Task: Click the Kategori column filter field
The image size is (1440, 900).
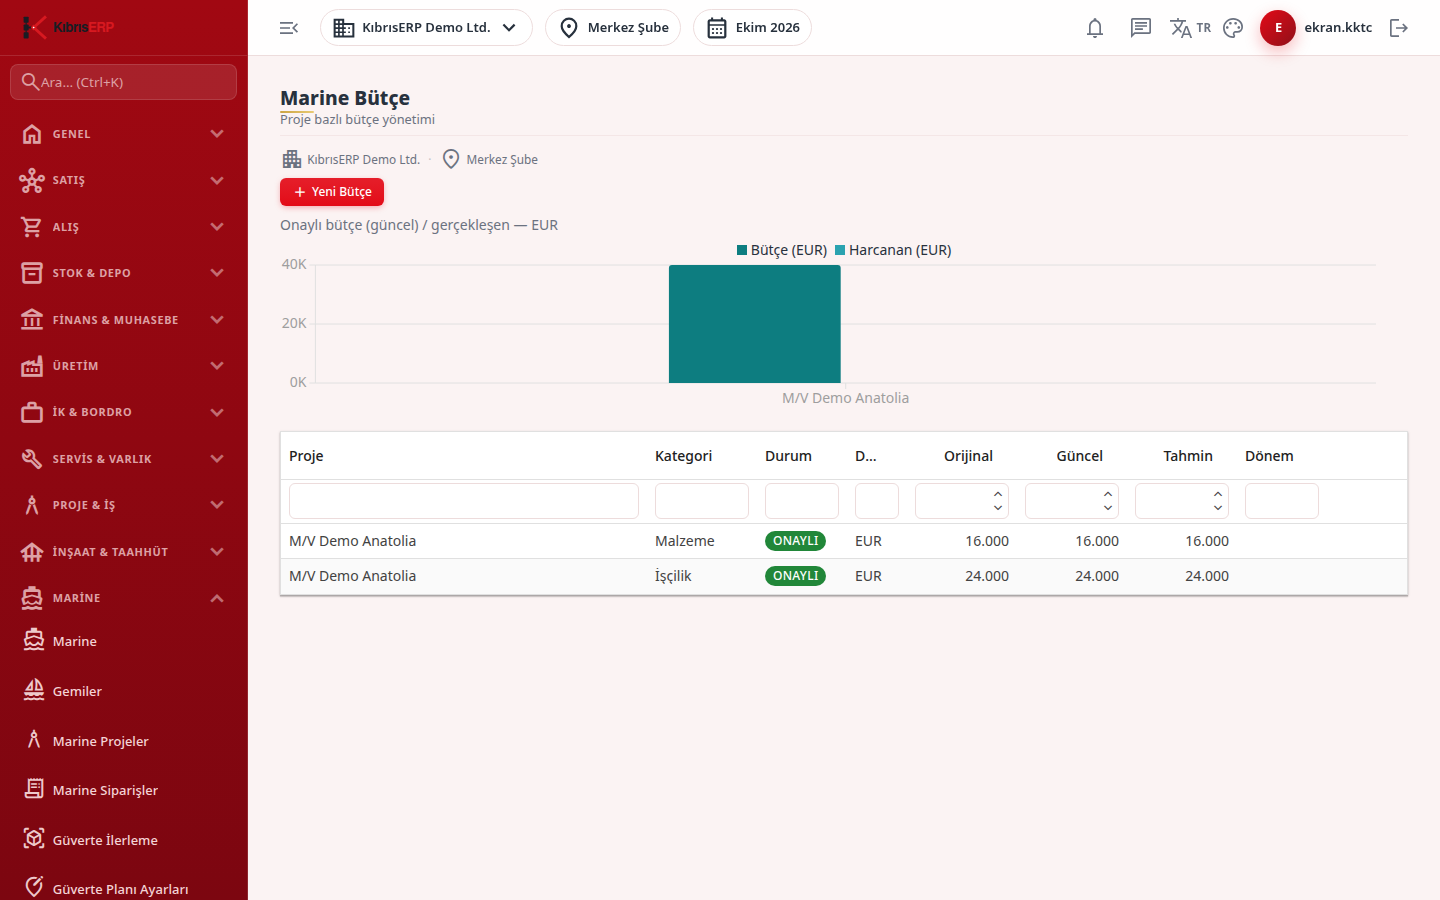Action: click(702, 501)
